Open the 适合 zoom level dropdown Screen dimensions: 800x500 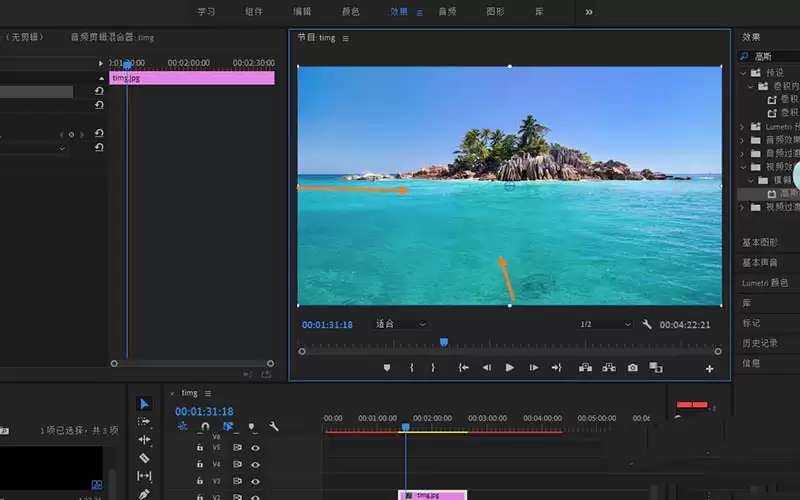click(401, 324)
